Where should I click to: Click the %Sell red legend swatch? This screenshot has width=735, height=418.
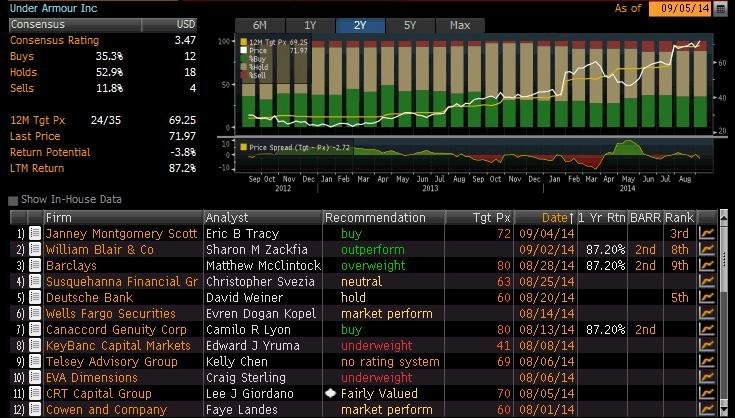click(244, 75)
